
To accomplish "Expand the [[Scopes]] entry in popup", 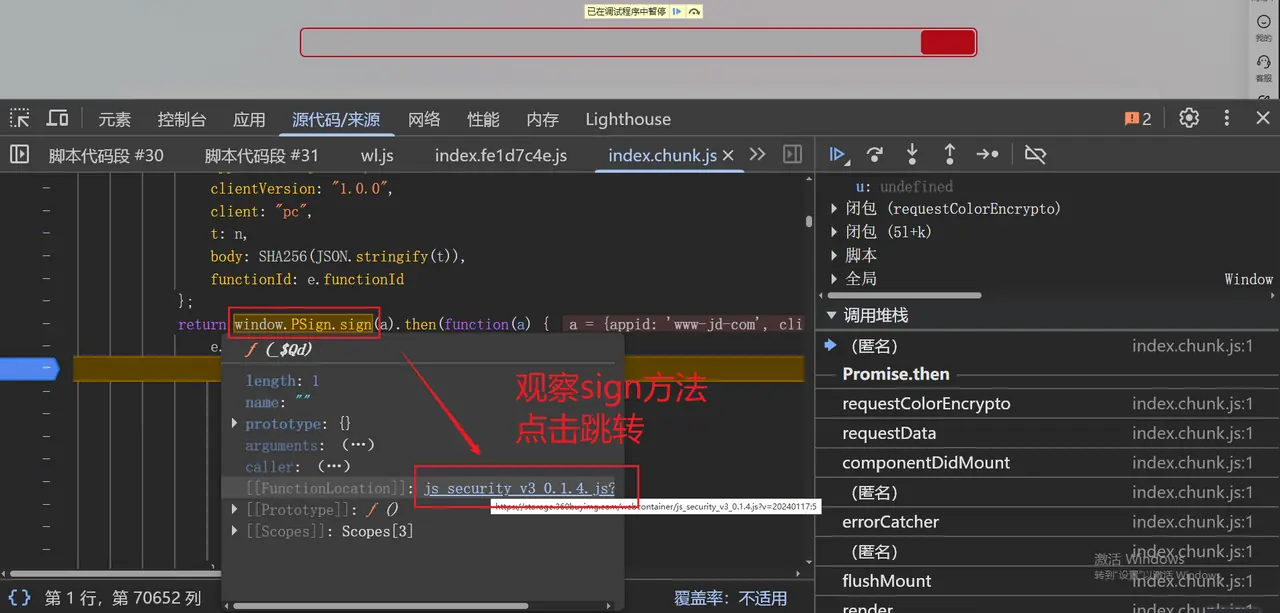I will (x=236, y=532).
